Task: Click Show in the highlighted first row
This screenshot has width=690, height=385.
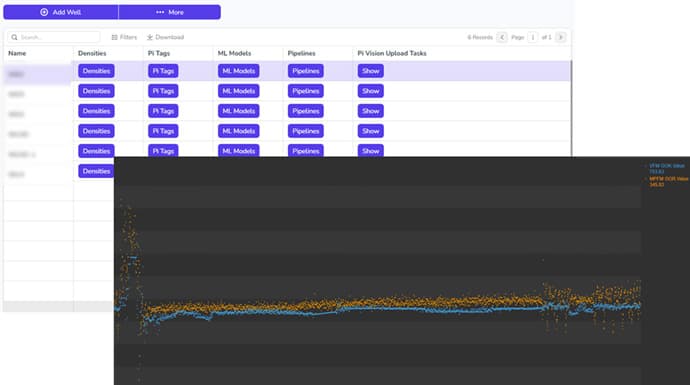Action: click(371, 71)
